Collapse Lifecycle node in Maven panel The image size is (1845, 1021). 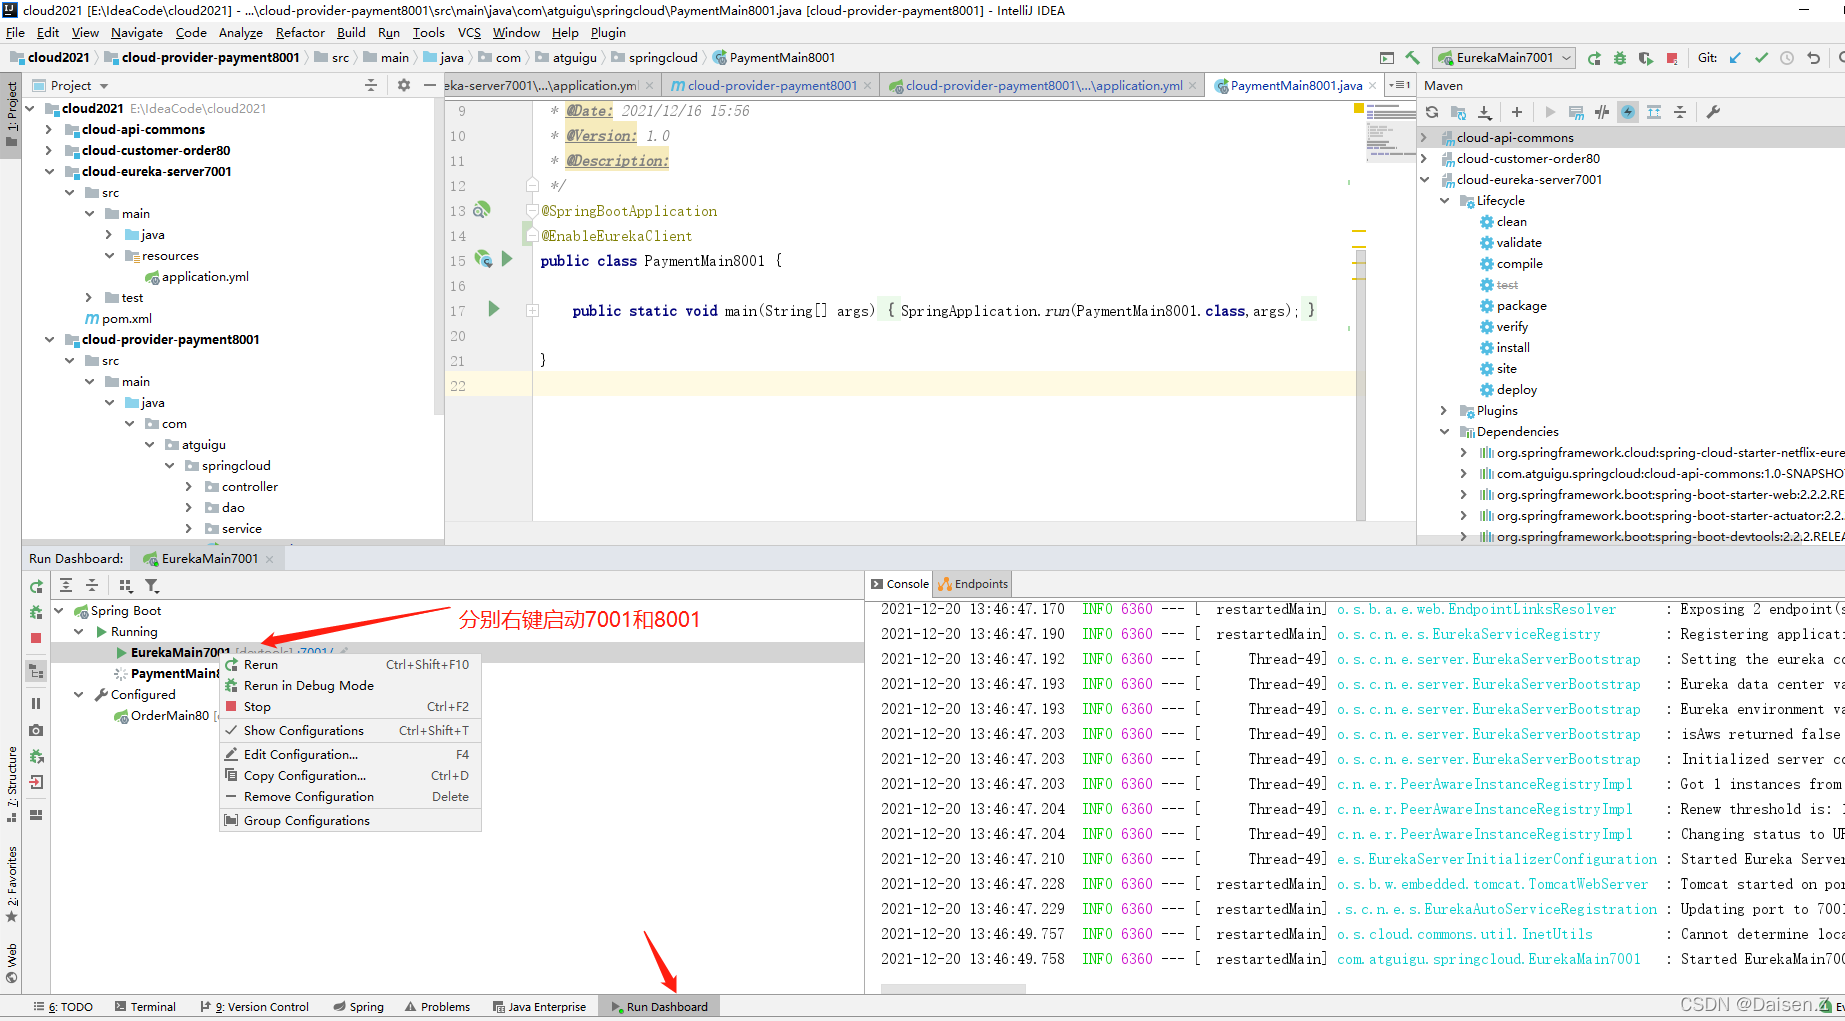1444,201
